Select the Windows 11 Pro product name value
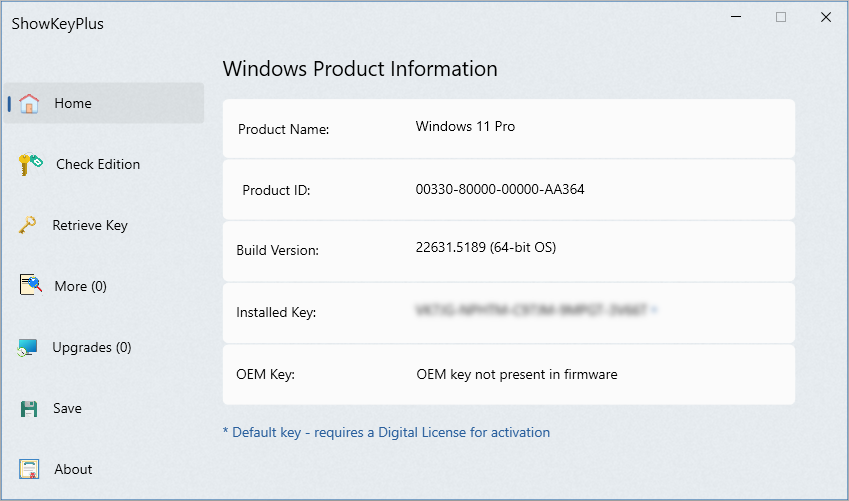Screen dimensions: 849x501 [465, 126]
